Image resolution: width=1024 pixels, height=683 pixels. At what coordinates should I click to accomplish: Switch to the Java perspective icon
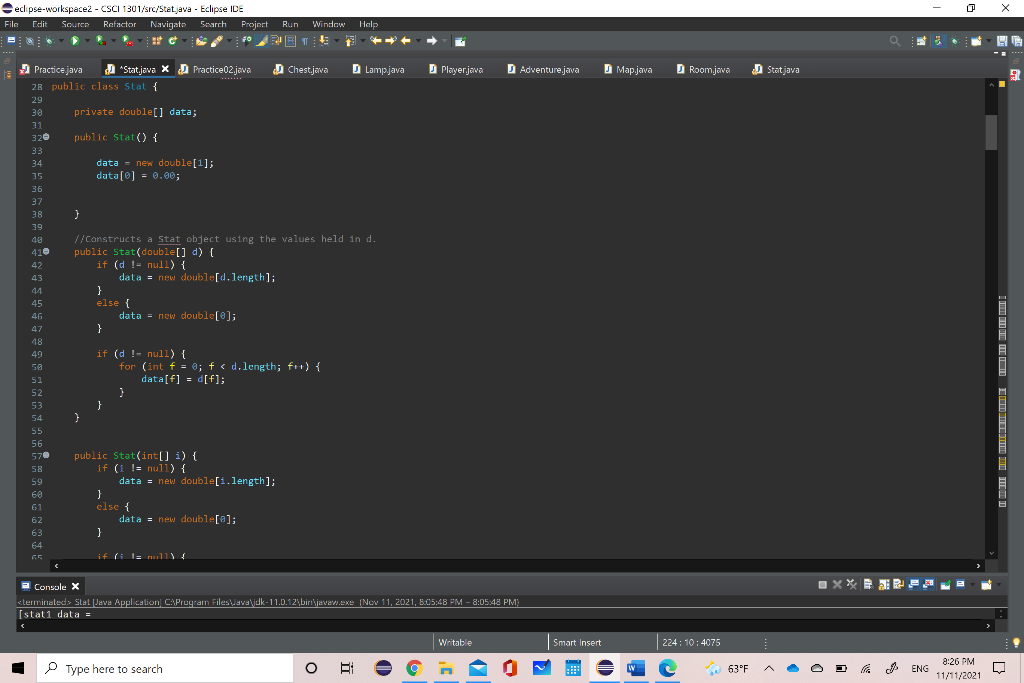click(x=938, y=41)
